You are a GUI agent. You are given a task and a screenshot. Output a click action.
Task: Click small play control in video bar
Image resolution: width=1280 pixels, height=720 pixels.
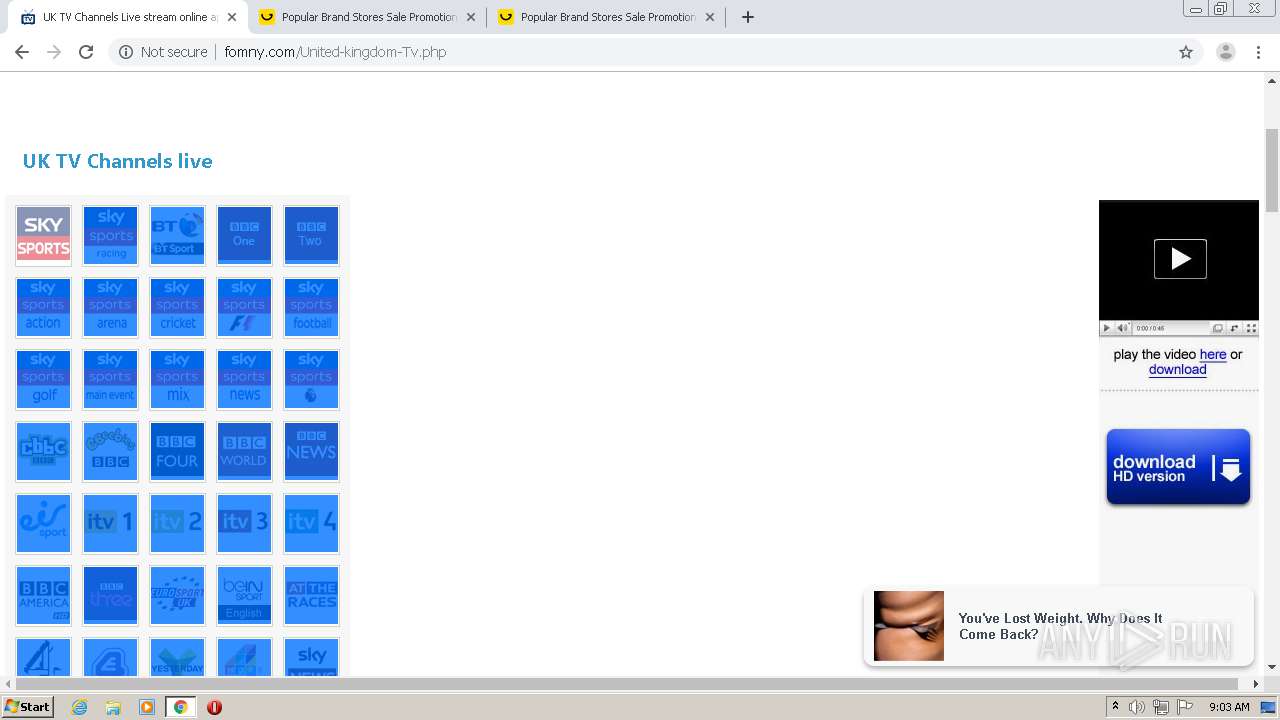coord(1106,328)
